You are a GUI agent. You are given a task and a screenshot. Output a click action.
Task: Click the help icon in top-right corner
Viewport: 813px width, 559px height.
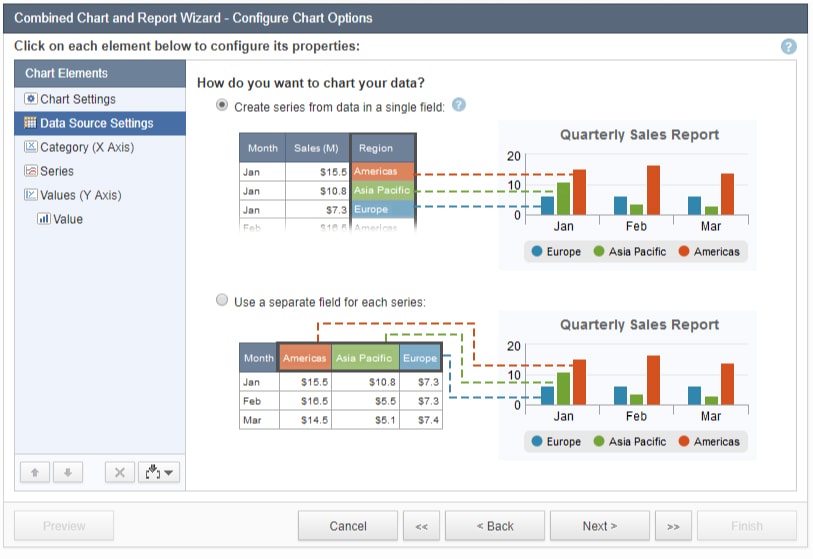point(788,47)
